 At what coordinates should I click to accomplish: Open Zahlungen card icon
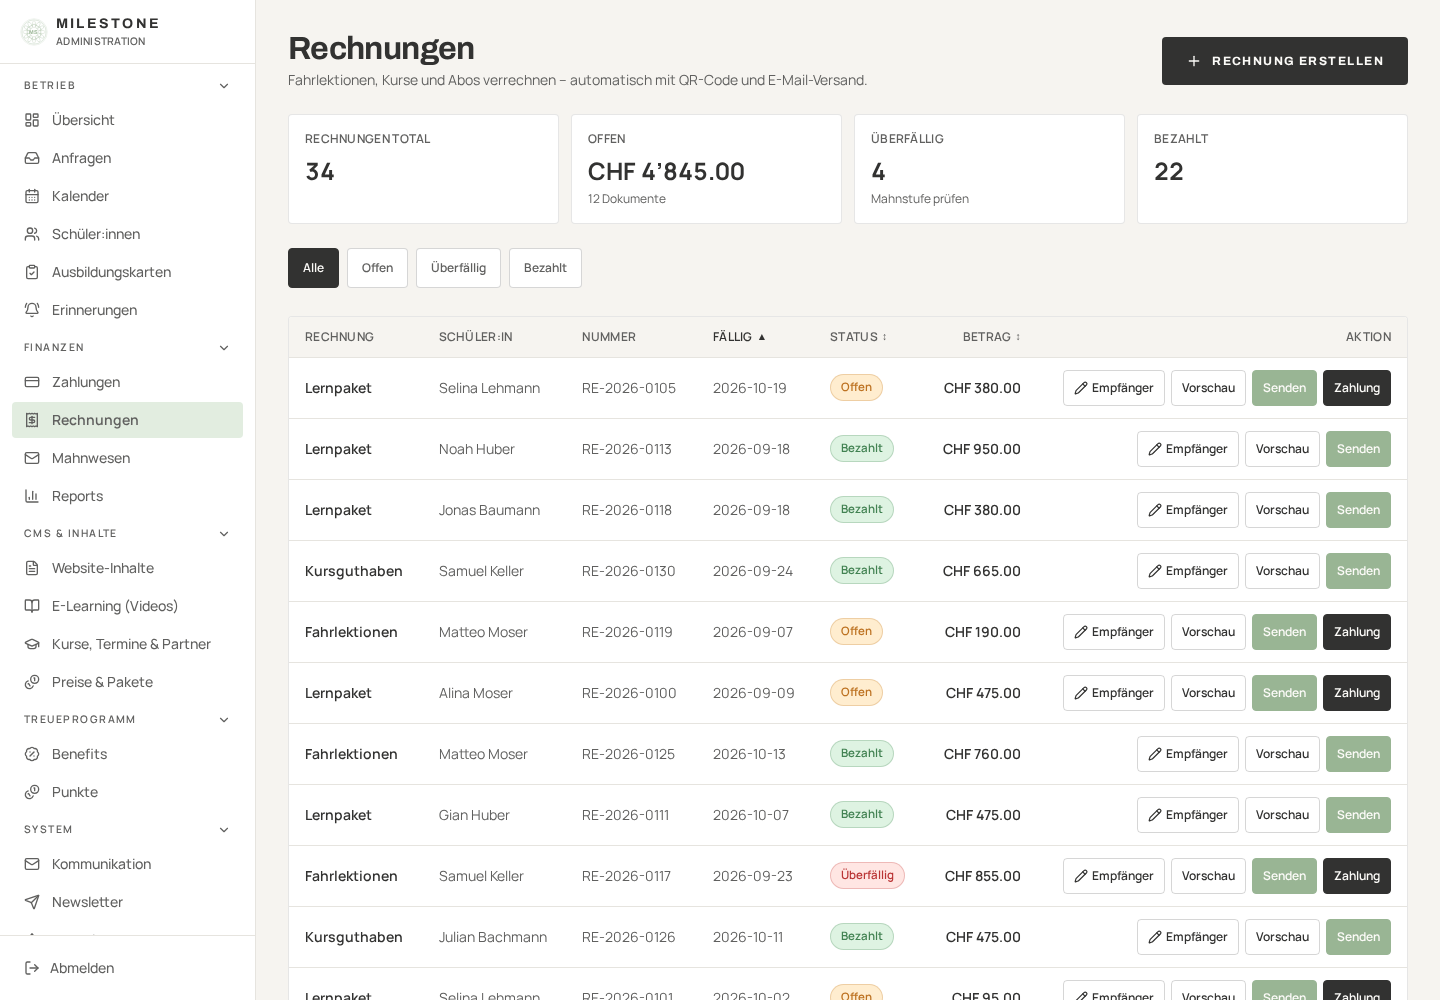[32, 382]
